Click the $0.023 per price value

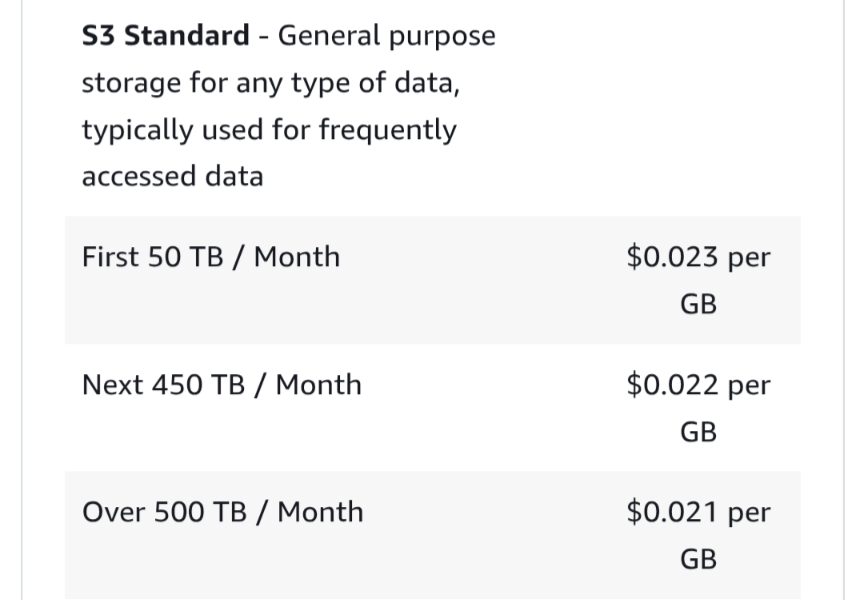click(698, 257)
